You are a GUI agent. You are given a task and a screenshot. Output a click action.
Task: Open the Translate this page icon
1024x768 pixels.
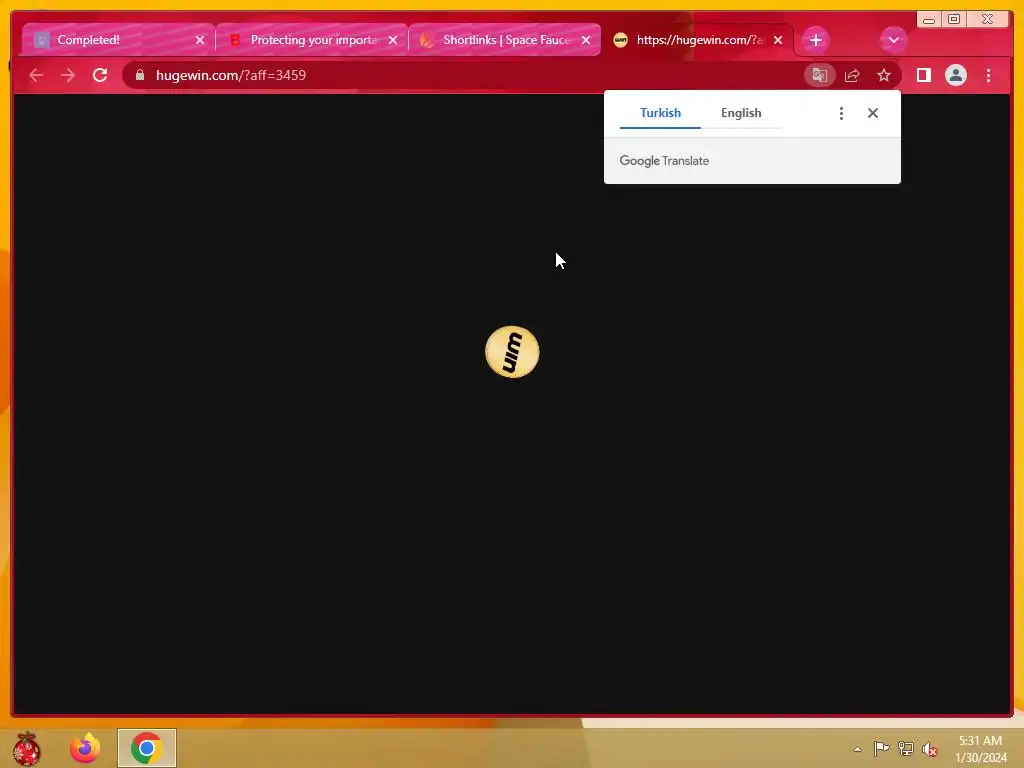820,75
